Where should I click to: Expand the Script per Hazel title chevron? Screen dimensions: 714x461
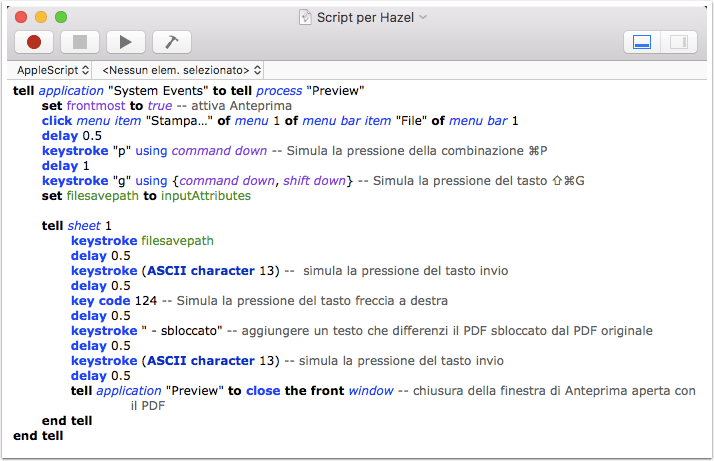pyautogui.click(x=423, y=17)
